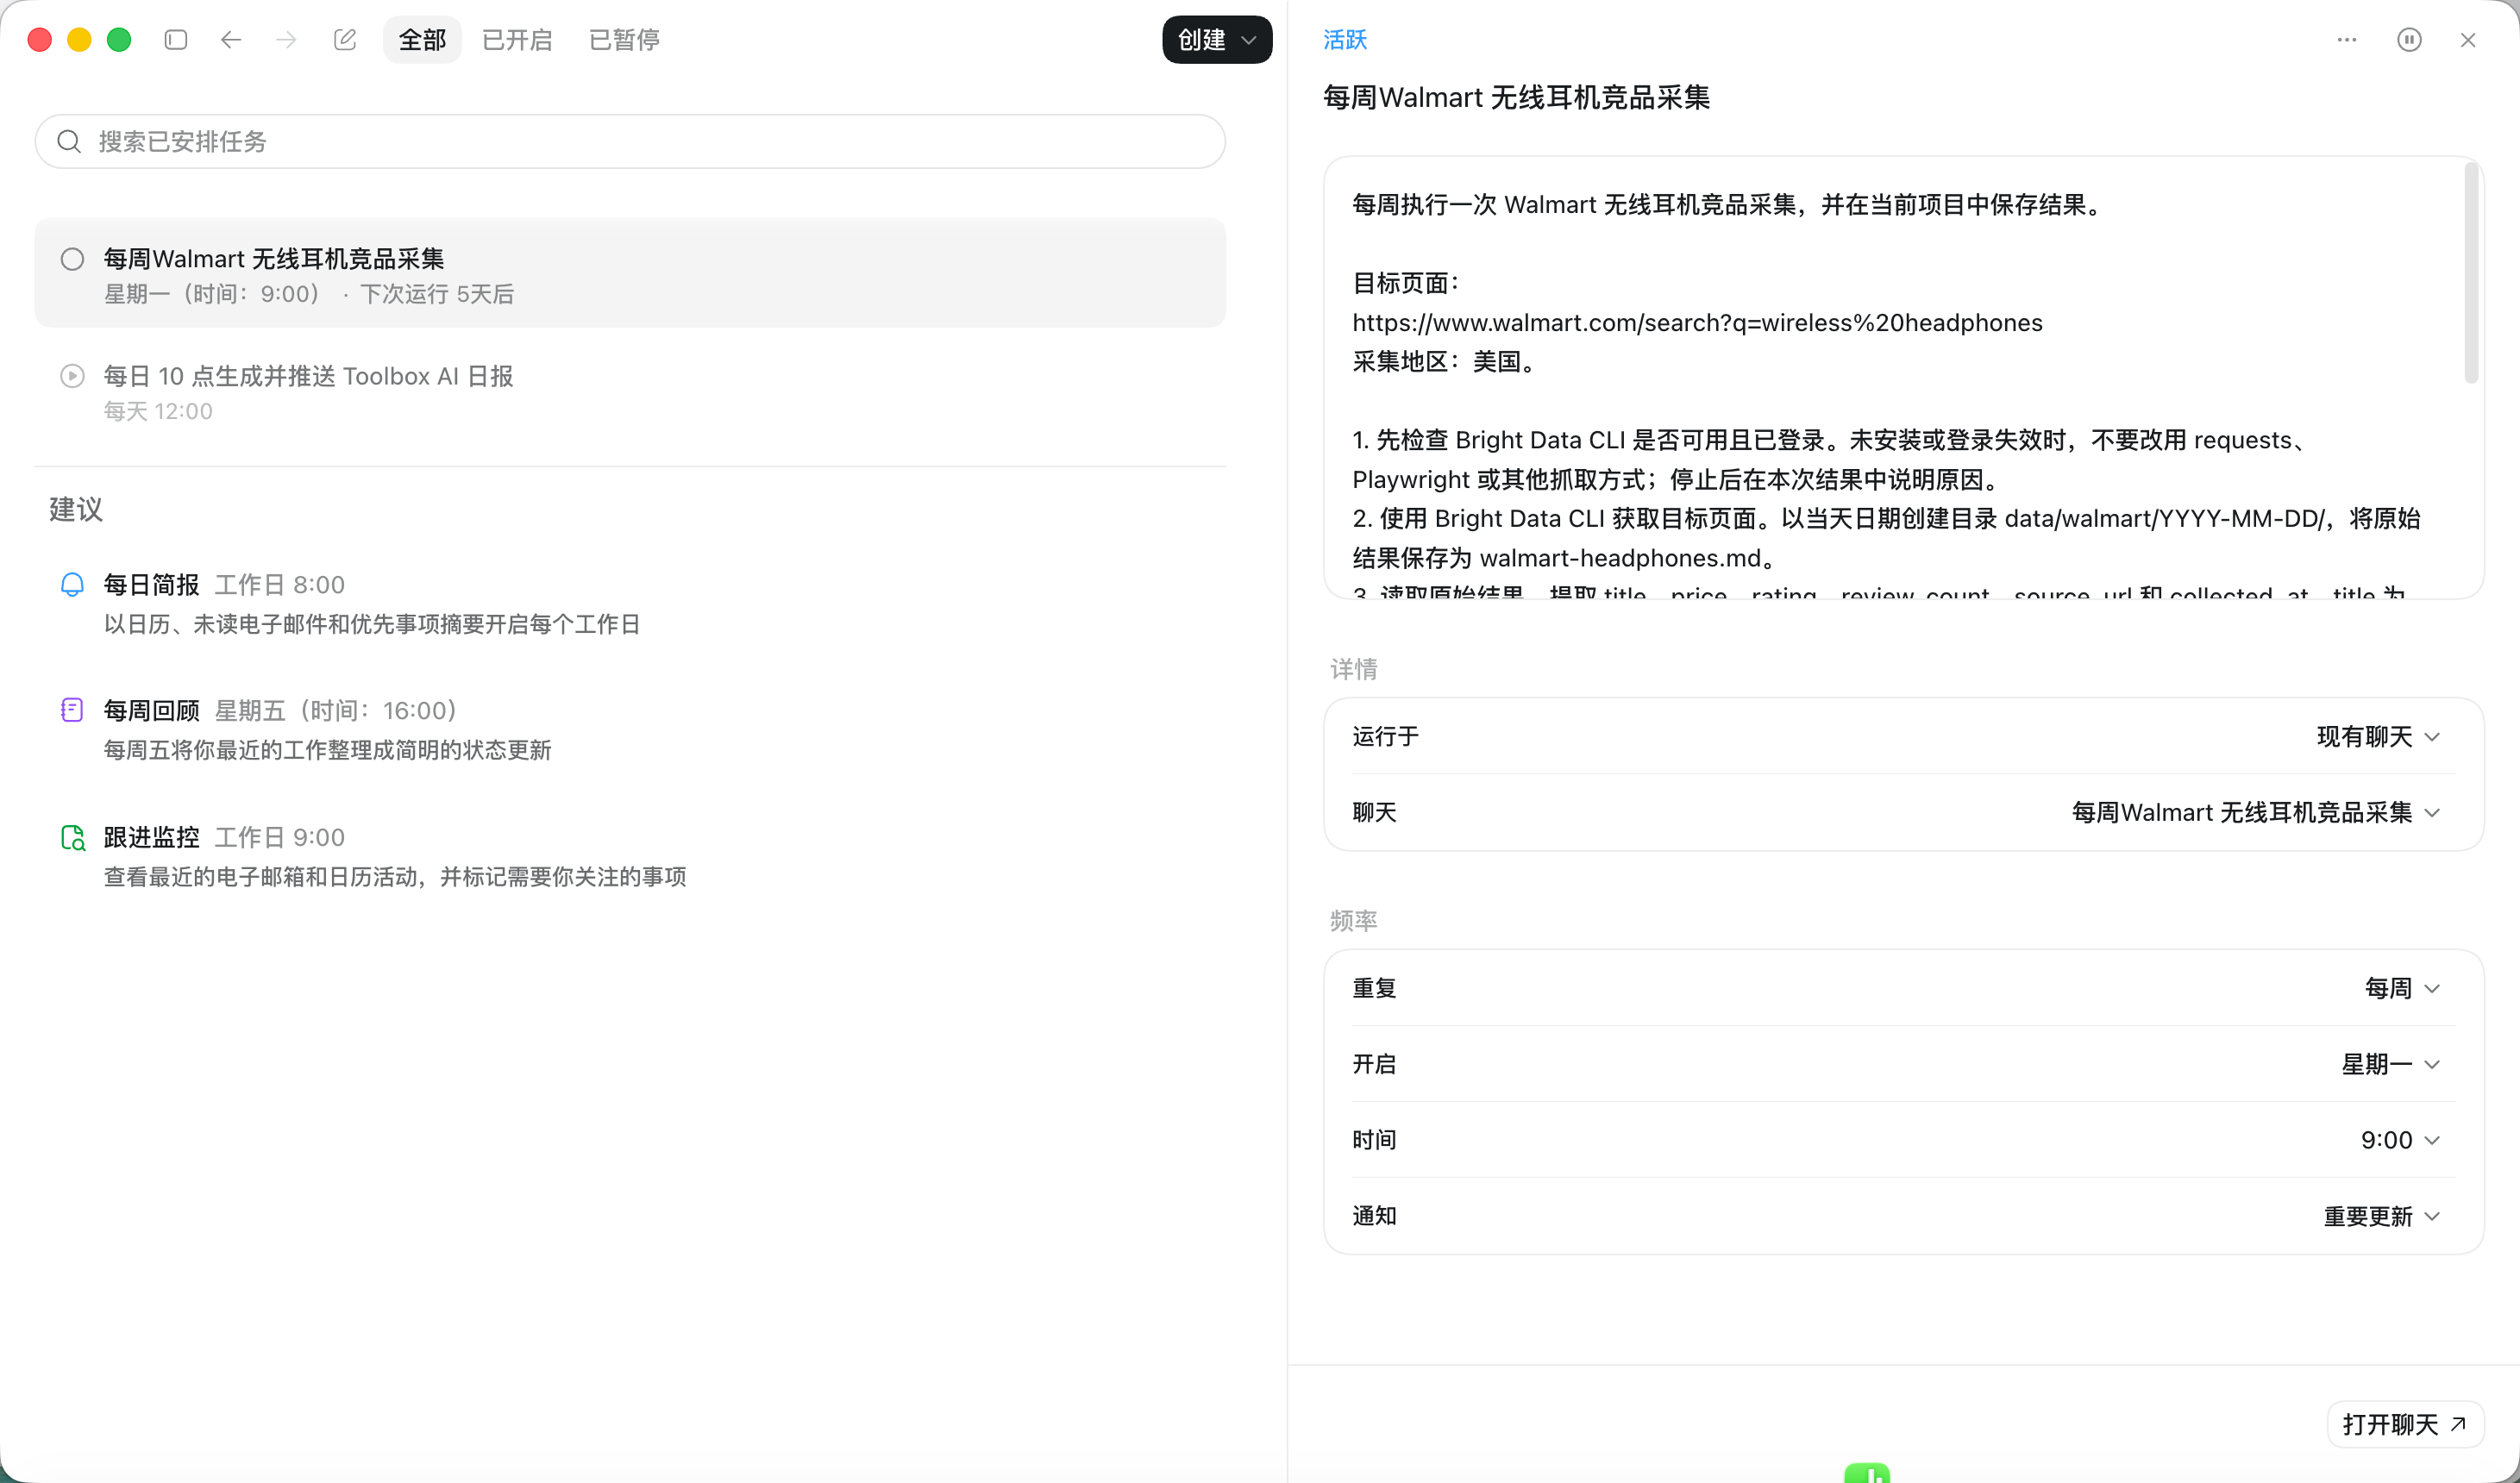Focus the 搜索已安排任务 search field
Image resolution: width=2520 pixels, height=1483 pixels.
pos(630,141)
